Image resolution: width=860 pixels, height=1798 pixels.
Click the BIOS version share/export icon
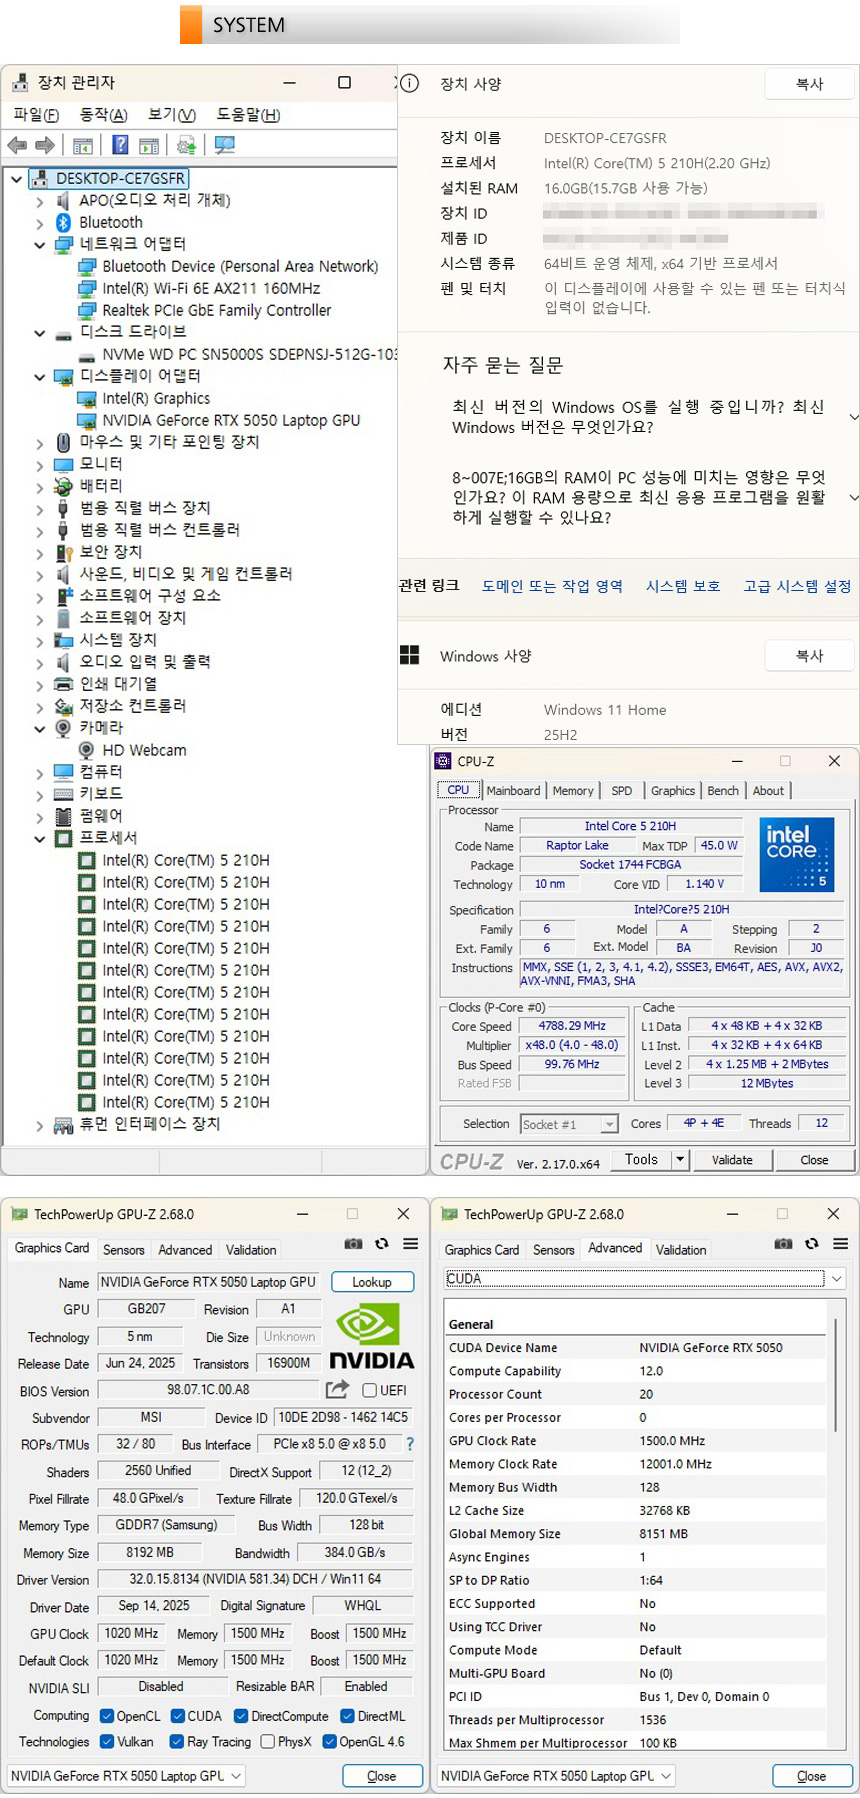[x=337, y=1389]
